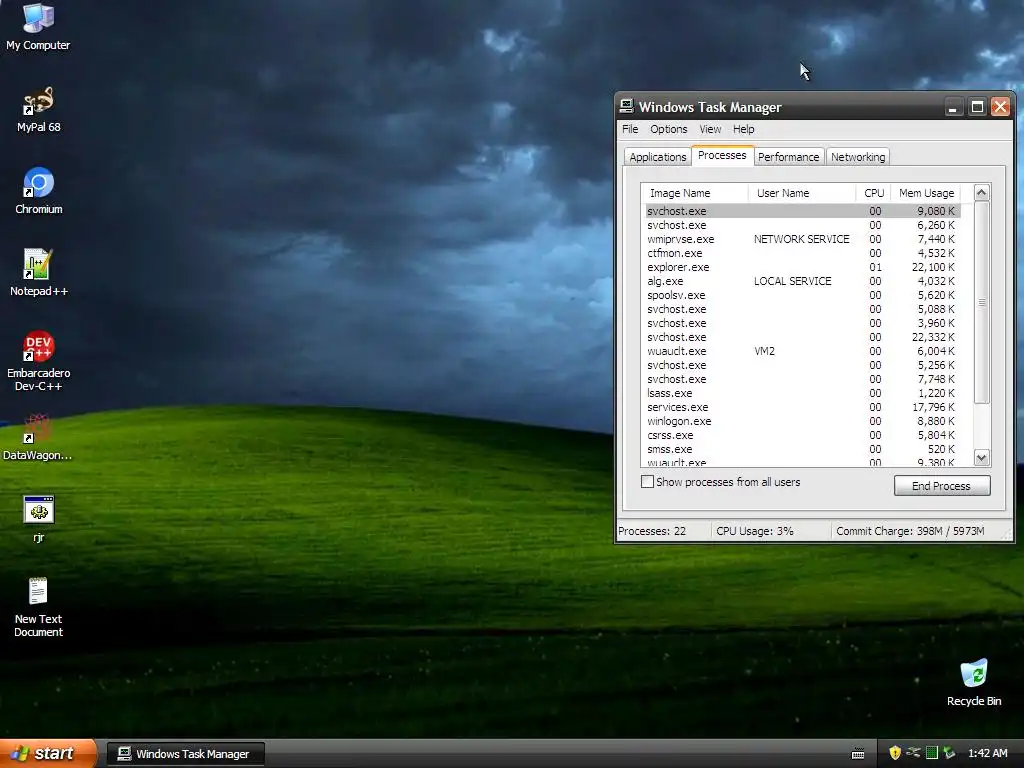The width and height of the screenshot is (1024, 768).
Task: Sort by User Name column header
Action: tap(801, 193)
